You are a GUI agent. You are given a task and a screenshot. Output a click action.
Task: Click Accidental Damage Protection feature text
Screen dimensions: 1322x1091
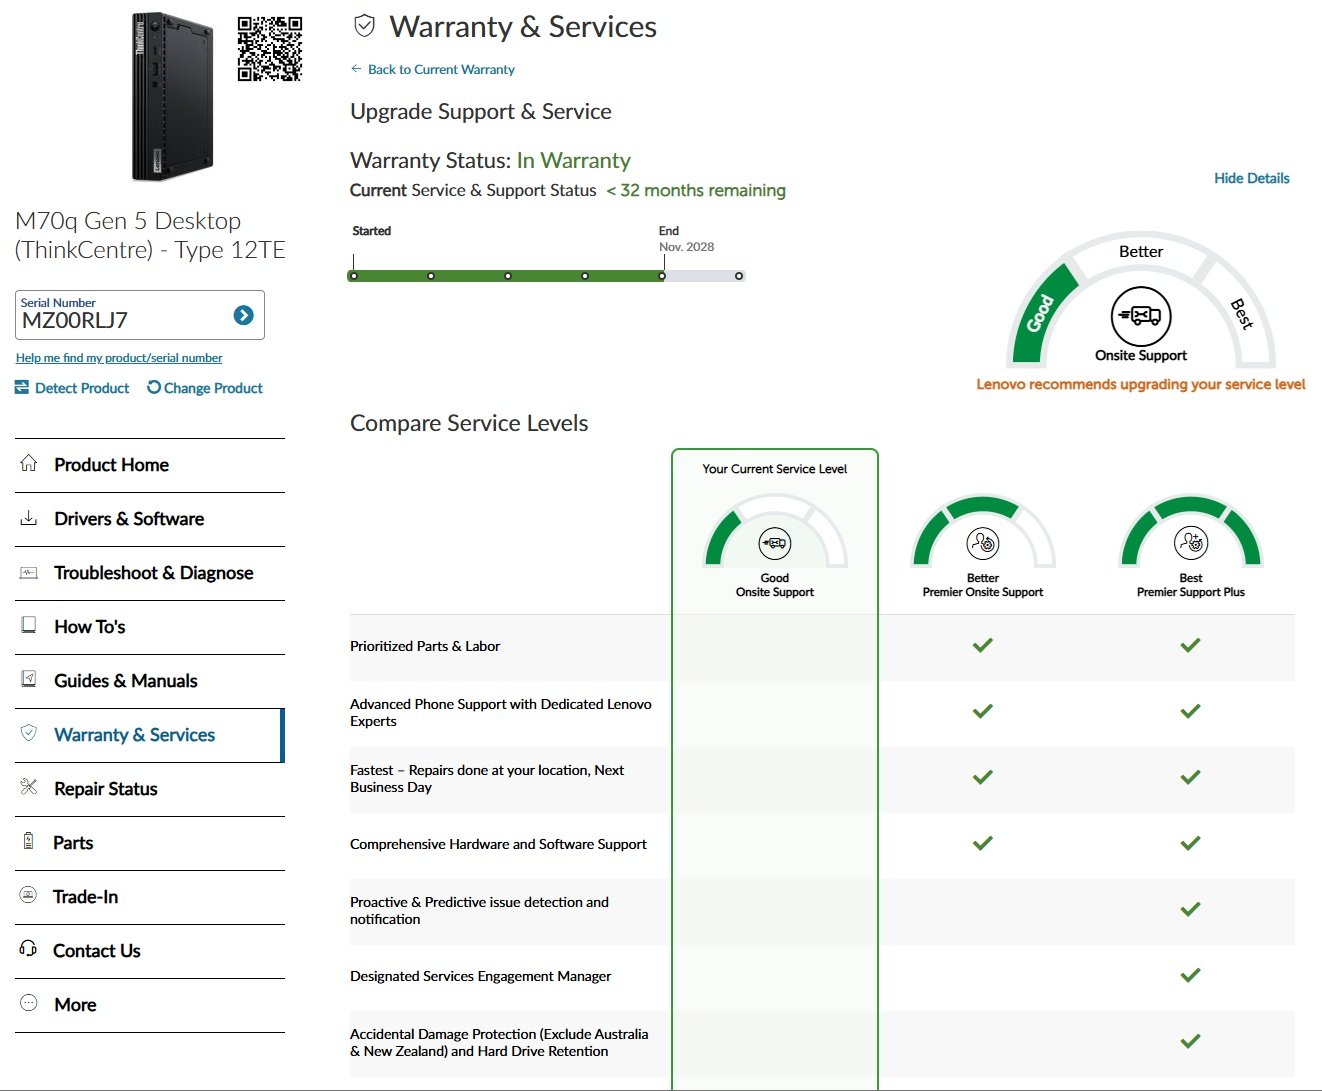pyautogui.click(x=499, y=1042)
